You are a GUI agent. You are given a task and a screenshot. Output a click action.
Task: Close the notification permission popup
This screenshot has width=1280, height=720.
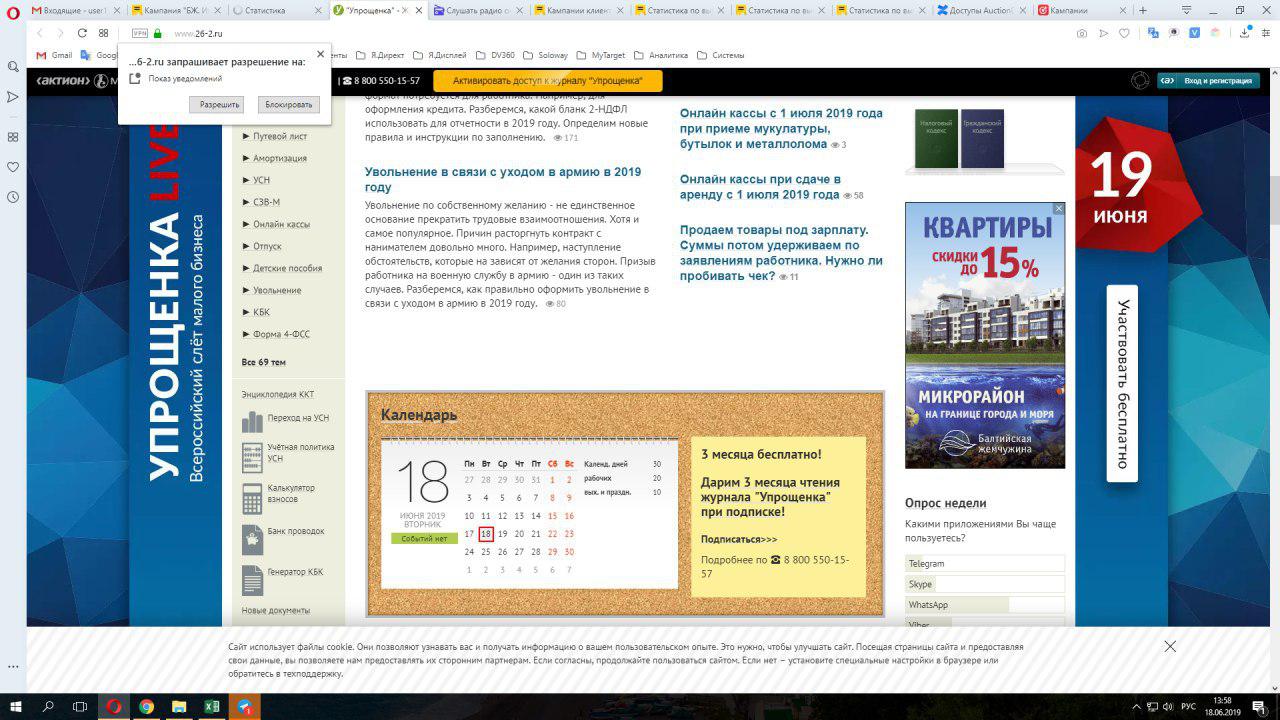320,54
